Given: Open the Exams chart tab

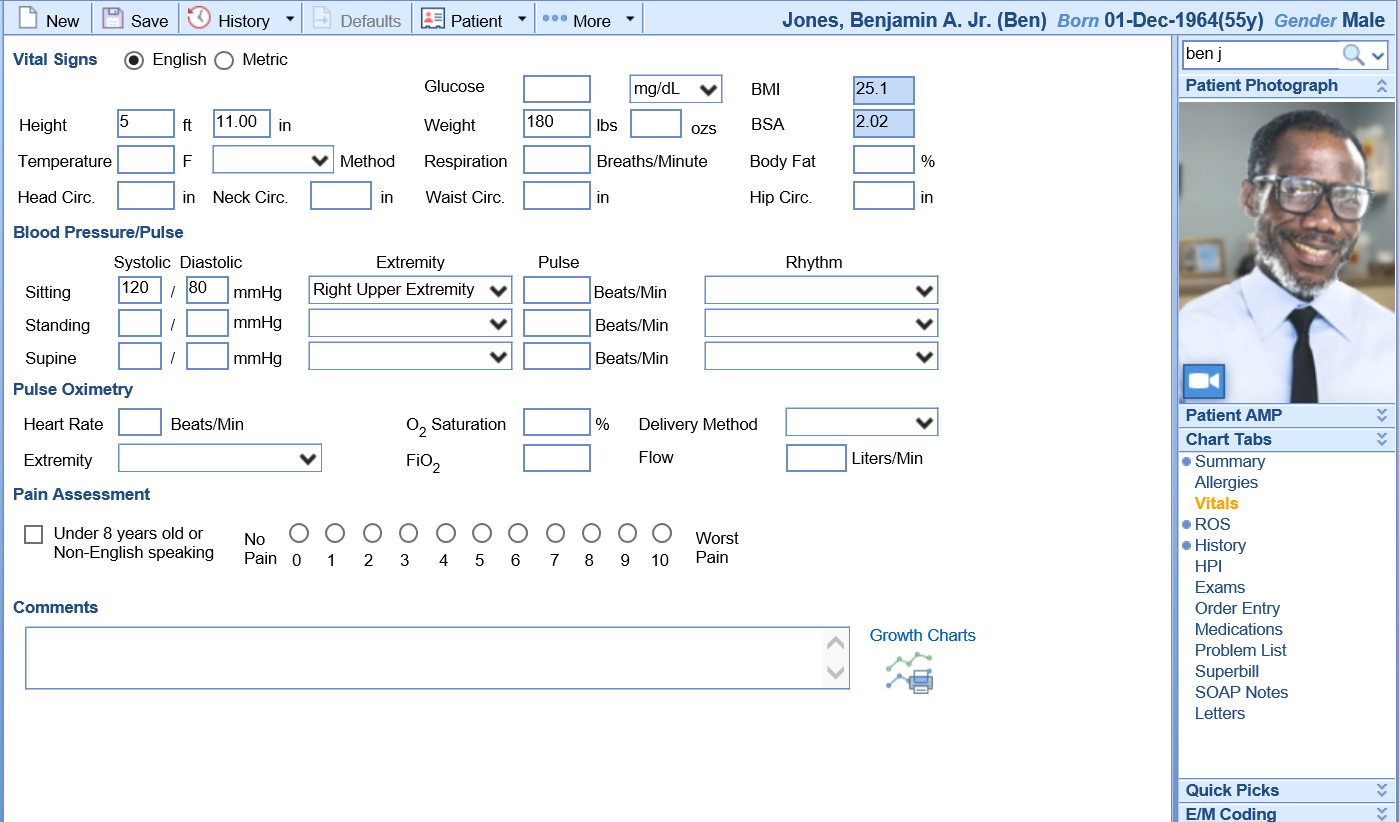Looking at the screenshot, I should 1220,587.
